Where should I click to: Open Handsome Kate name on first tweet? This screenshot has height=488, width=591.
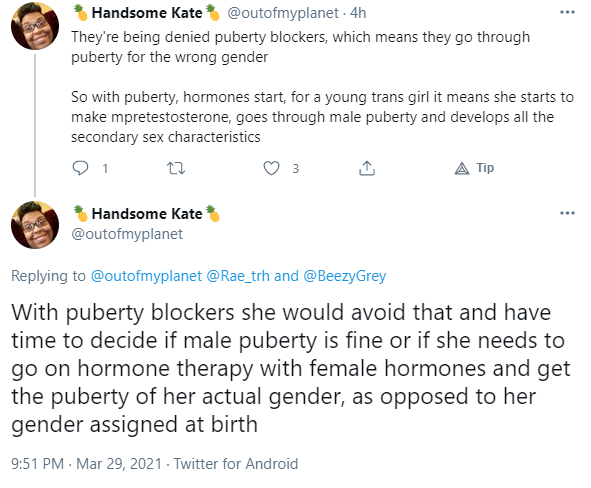click(147, 13)
